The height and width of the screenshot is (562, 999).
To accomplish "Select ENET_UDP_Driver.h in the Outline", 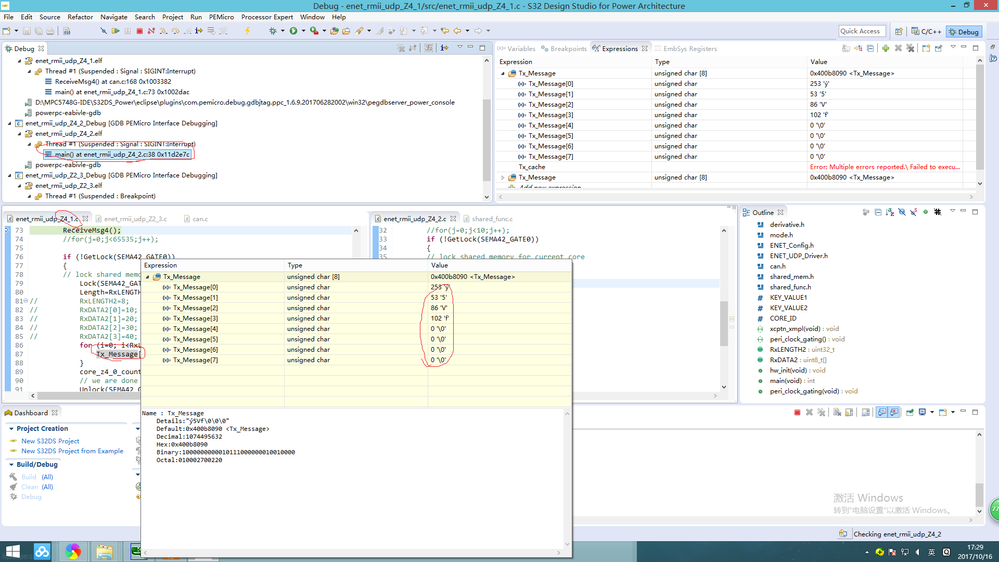I will pyautogui.click(x=798, y=256).
